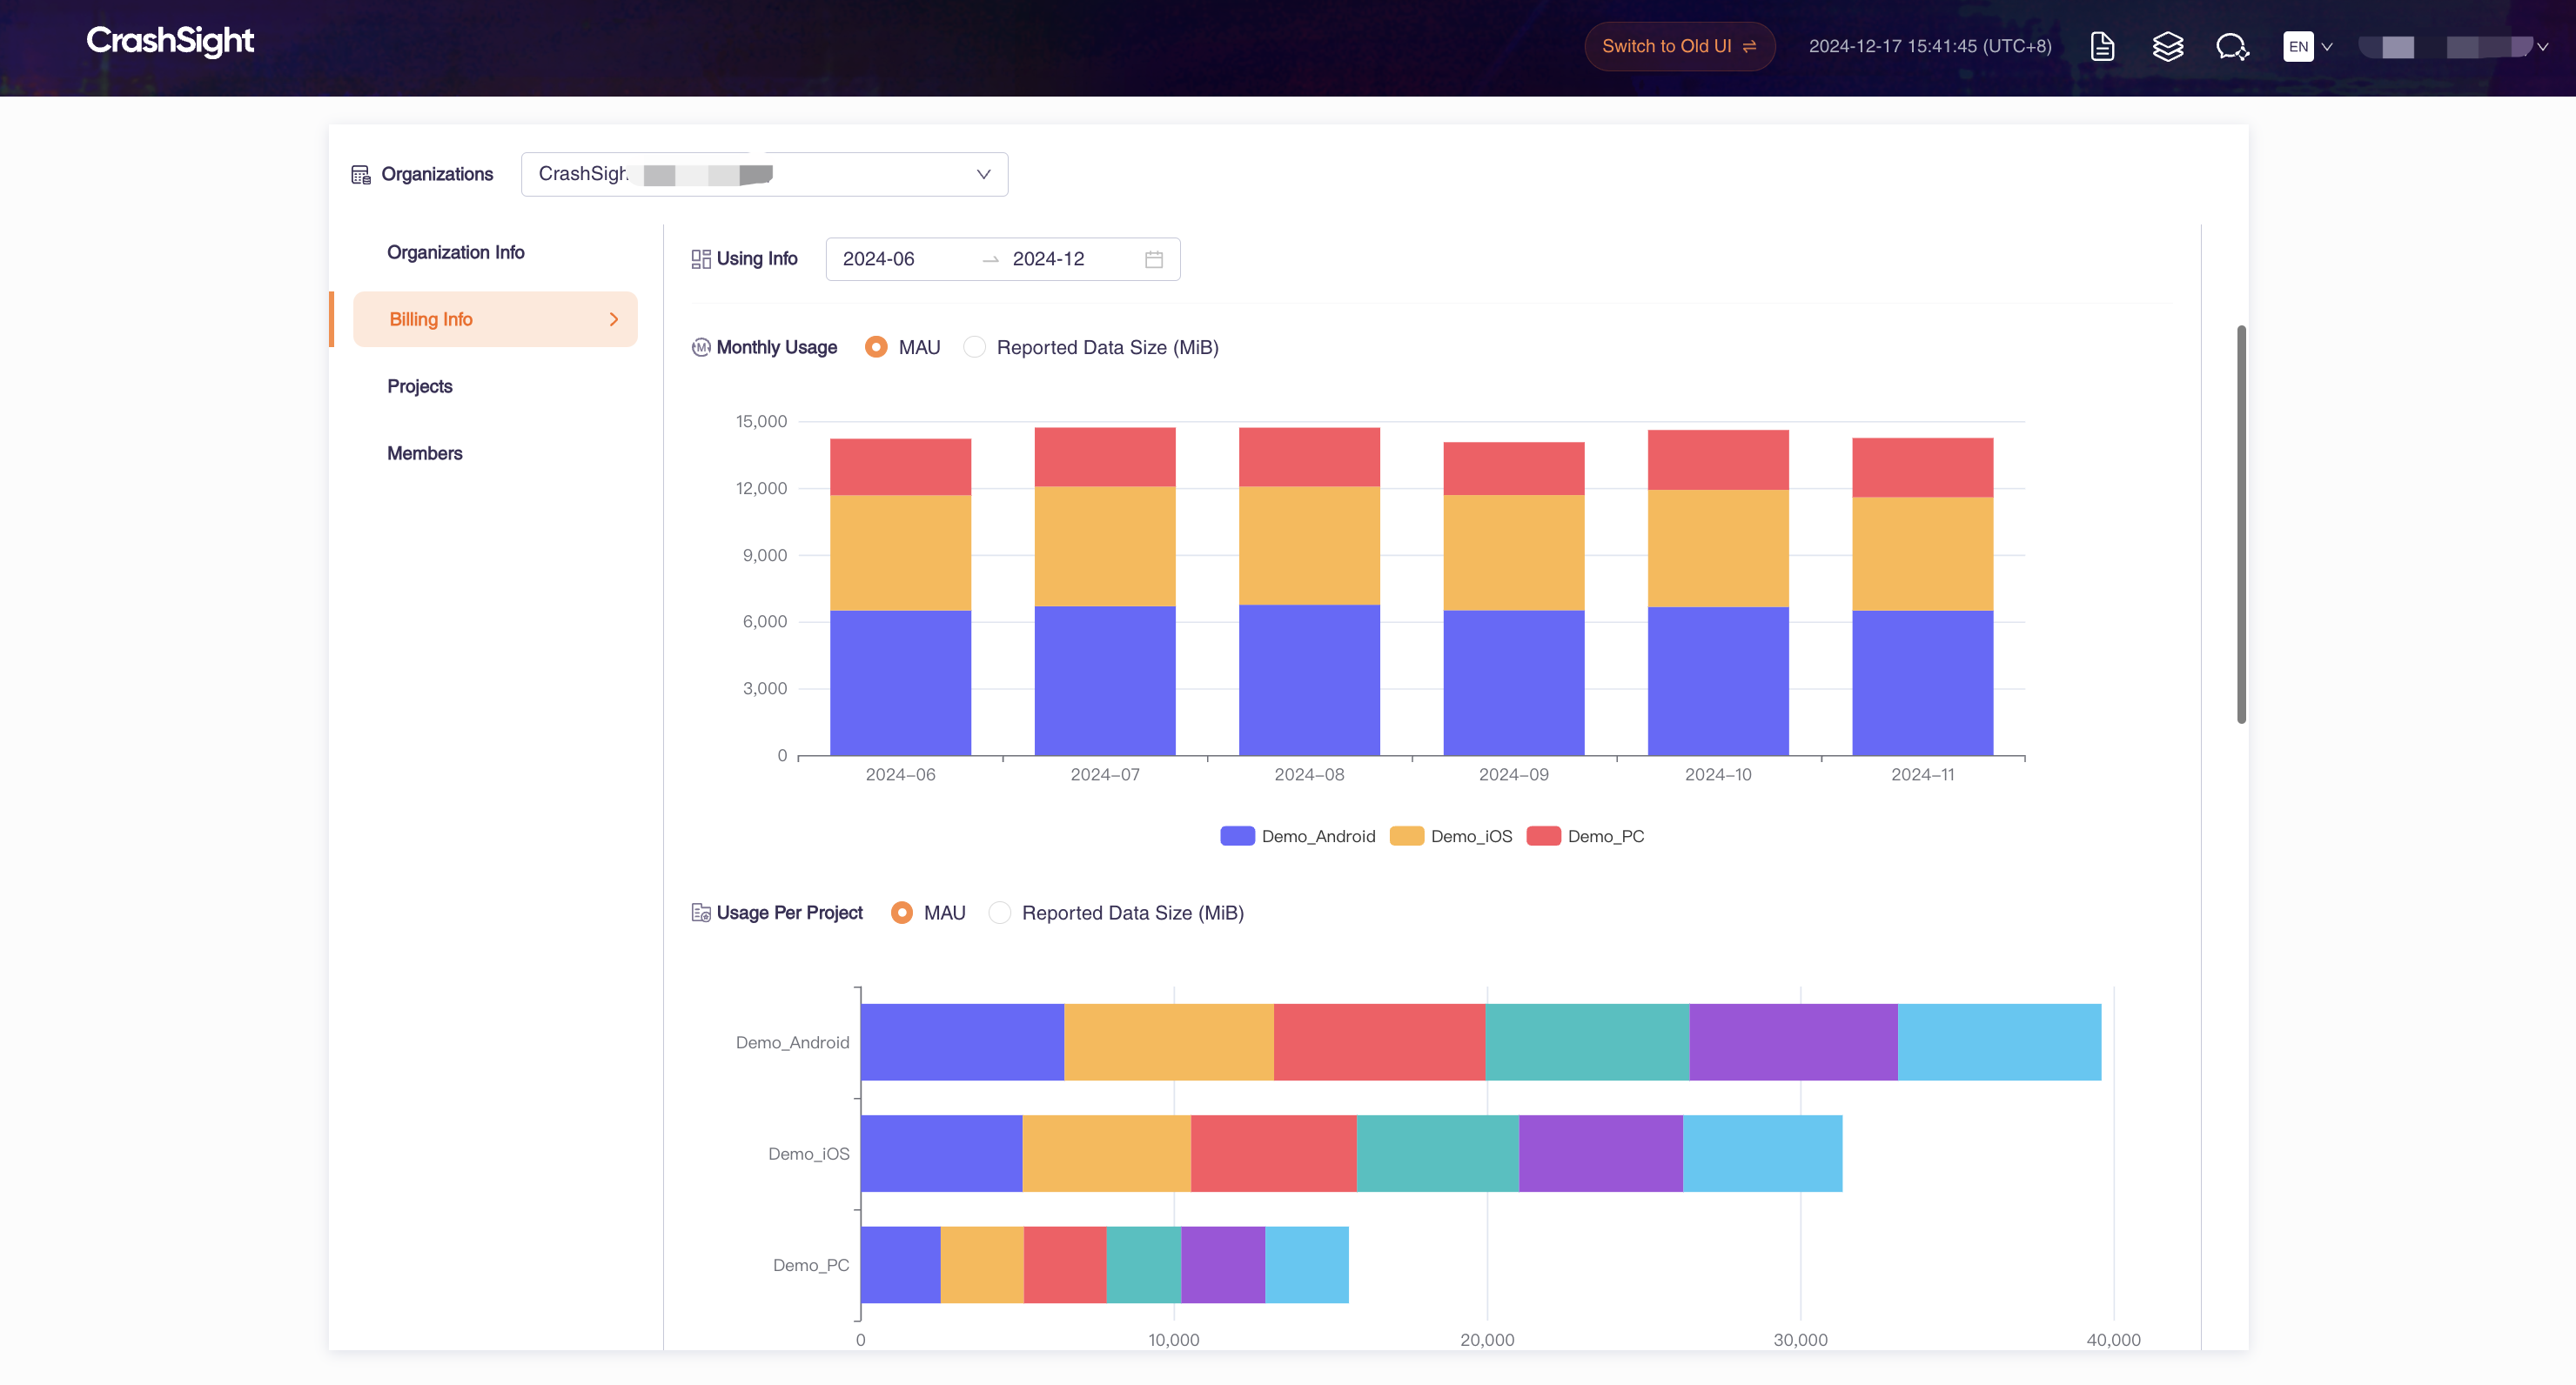
Task: Click the EN language badge
Action: pyautogui.click(x=2298, y=46)
